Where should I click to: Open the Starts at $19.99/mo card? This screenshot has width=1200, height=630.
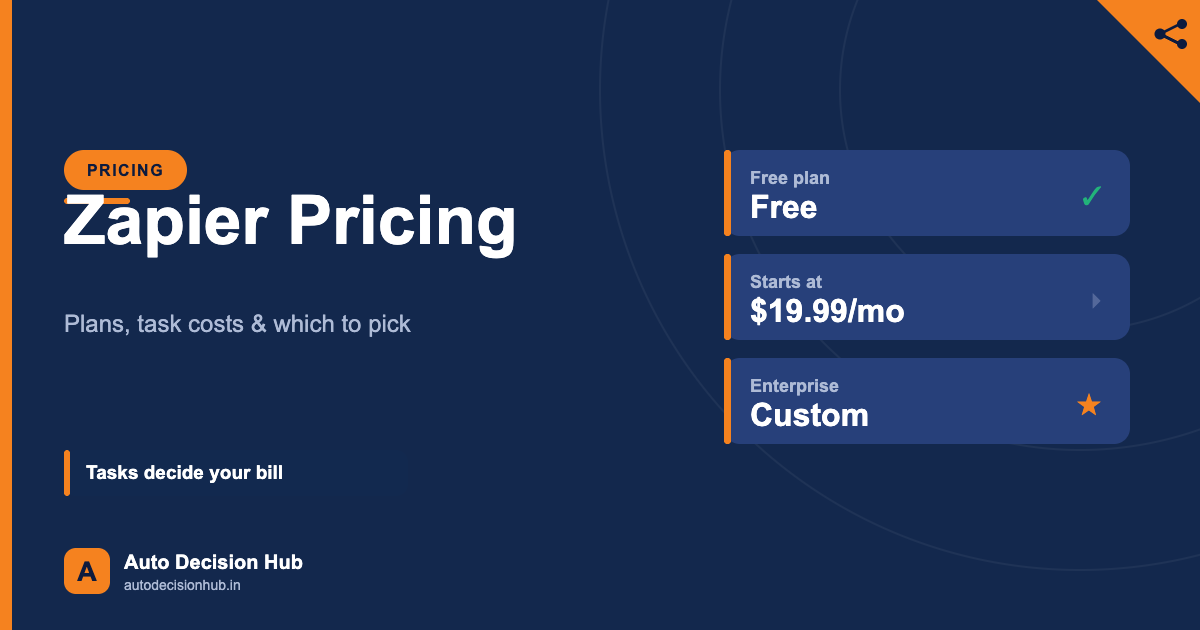tap(927, 297)
